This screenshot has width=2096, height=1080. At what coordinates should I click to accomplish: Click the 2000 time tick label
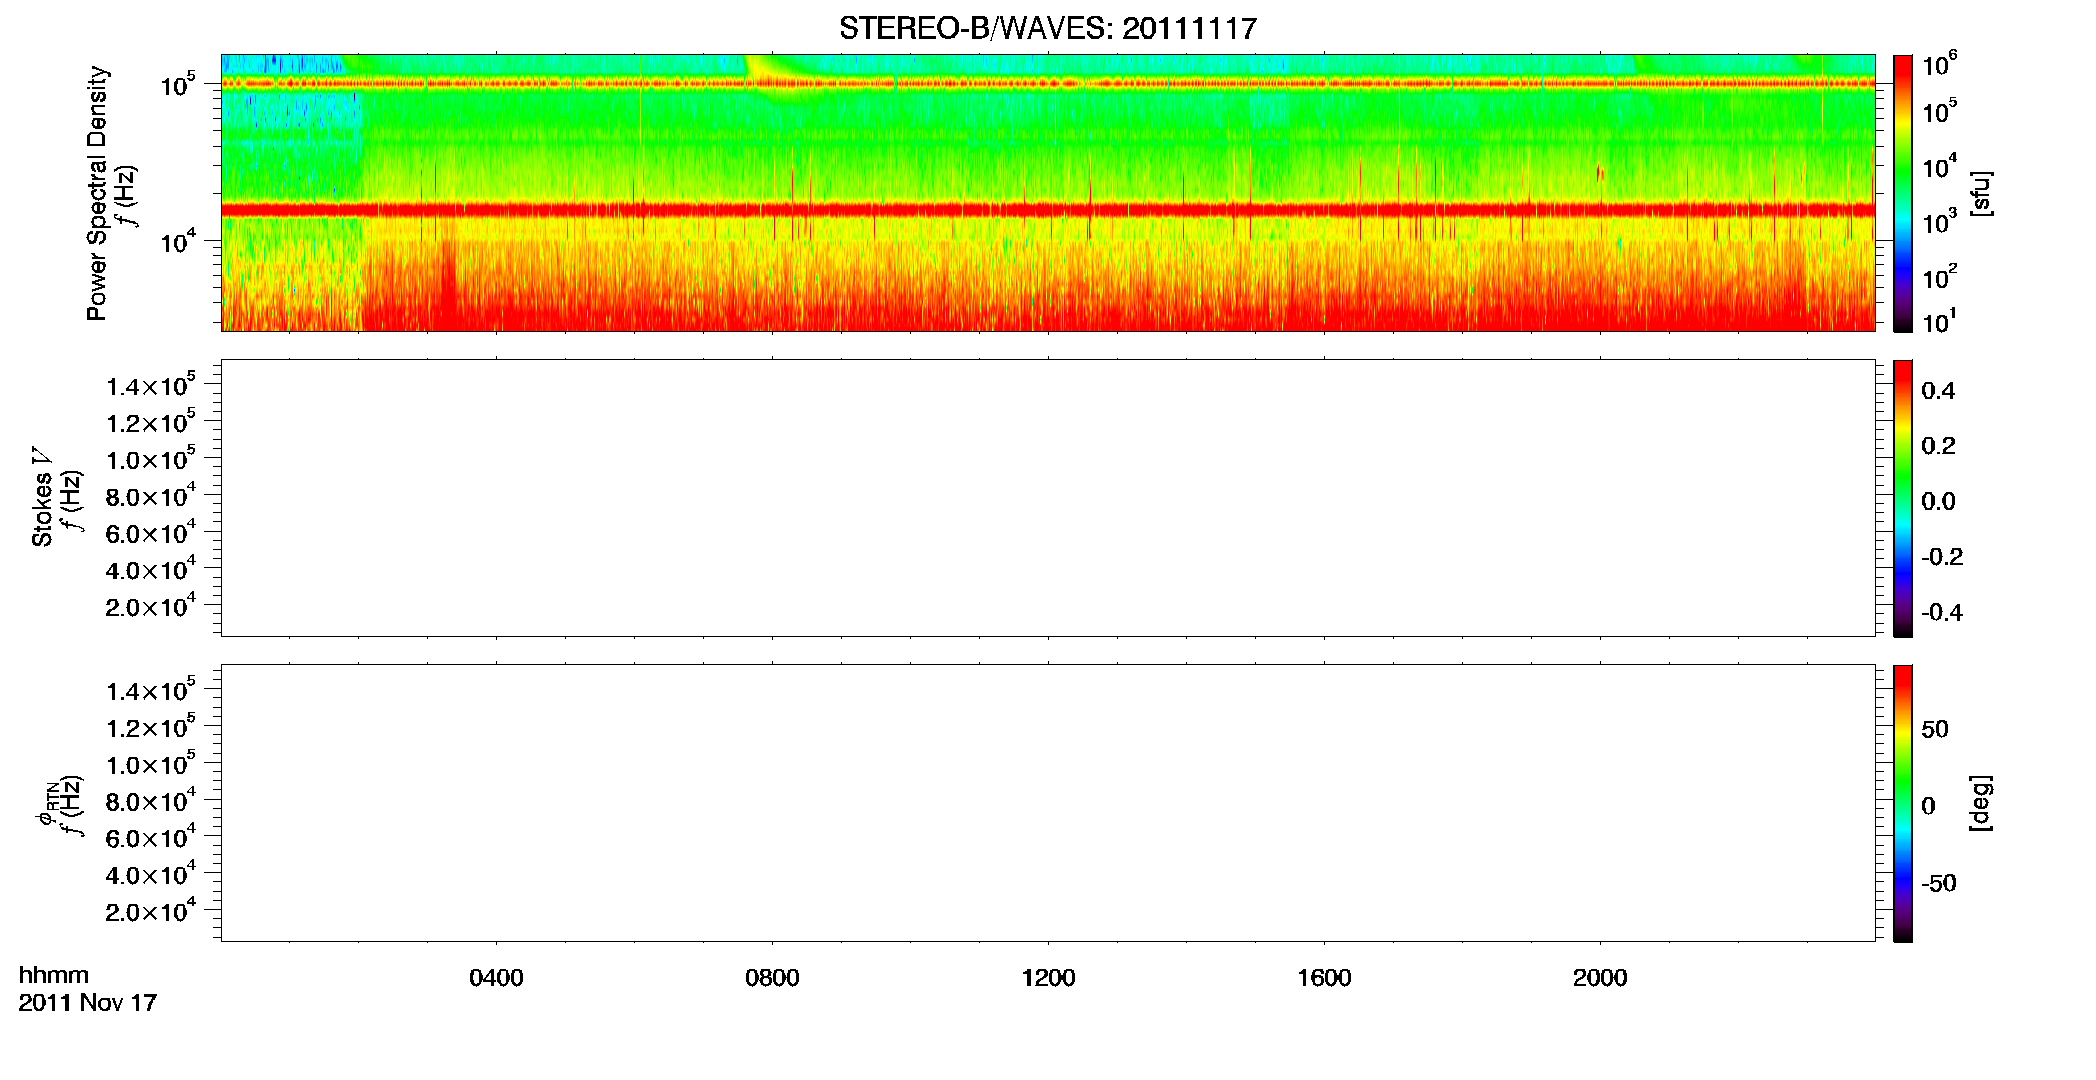[x=1600, y=978]
